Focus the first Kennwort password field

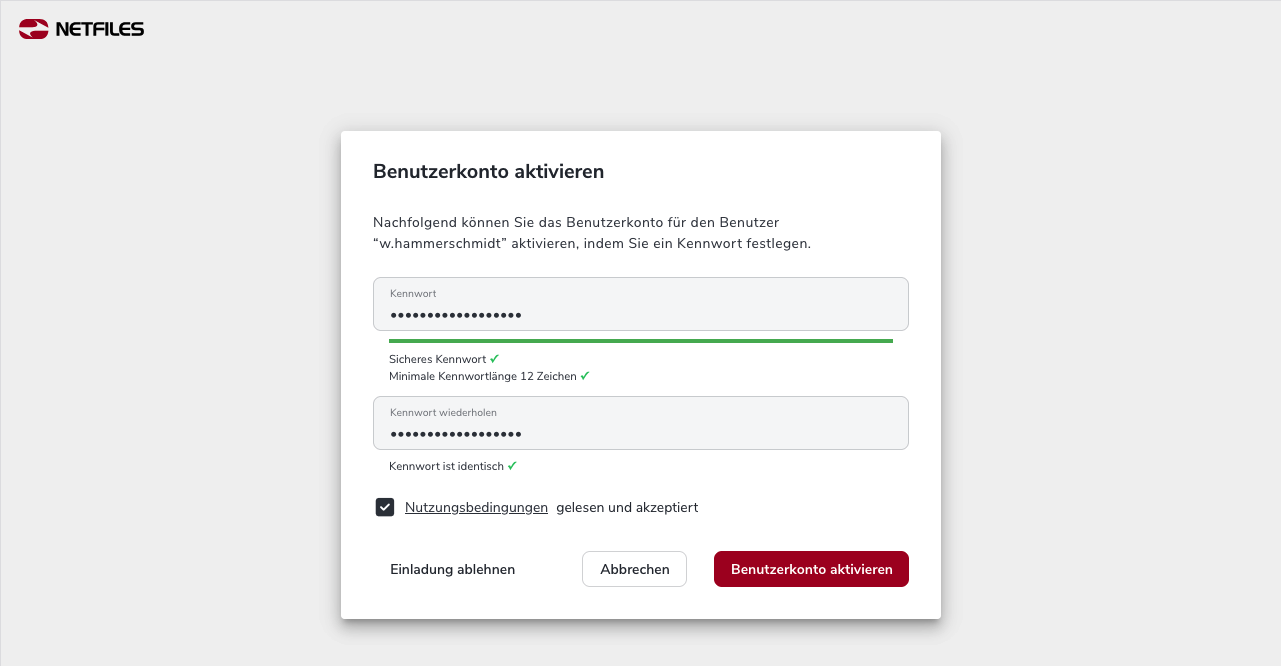click(x=641, y=304)
